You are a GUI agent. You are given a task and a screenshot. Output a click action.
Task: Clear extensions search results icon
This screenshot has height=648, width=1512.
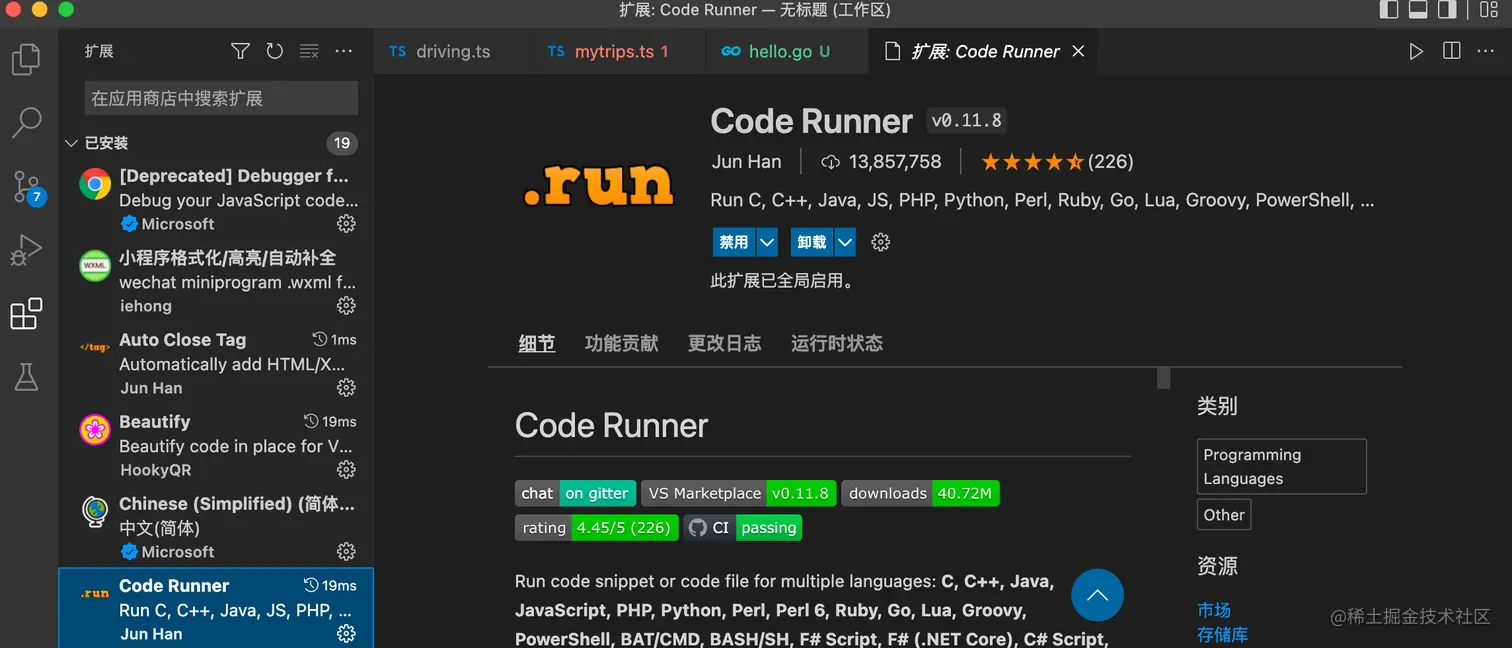[309, 51]
